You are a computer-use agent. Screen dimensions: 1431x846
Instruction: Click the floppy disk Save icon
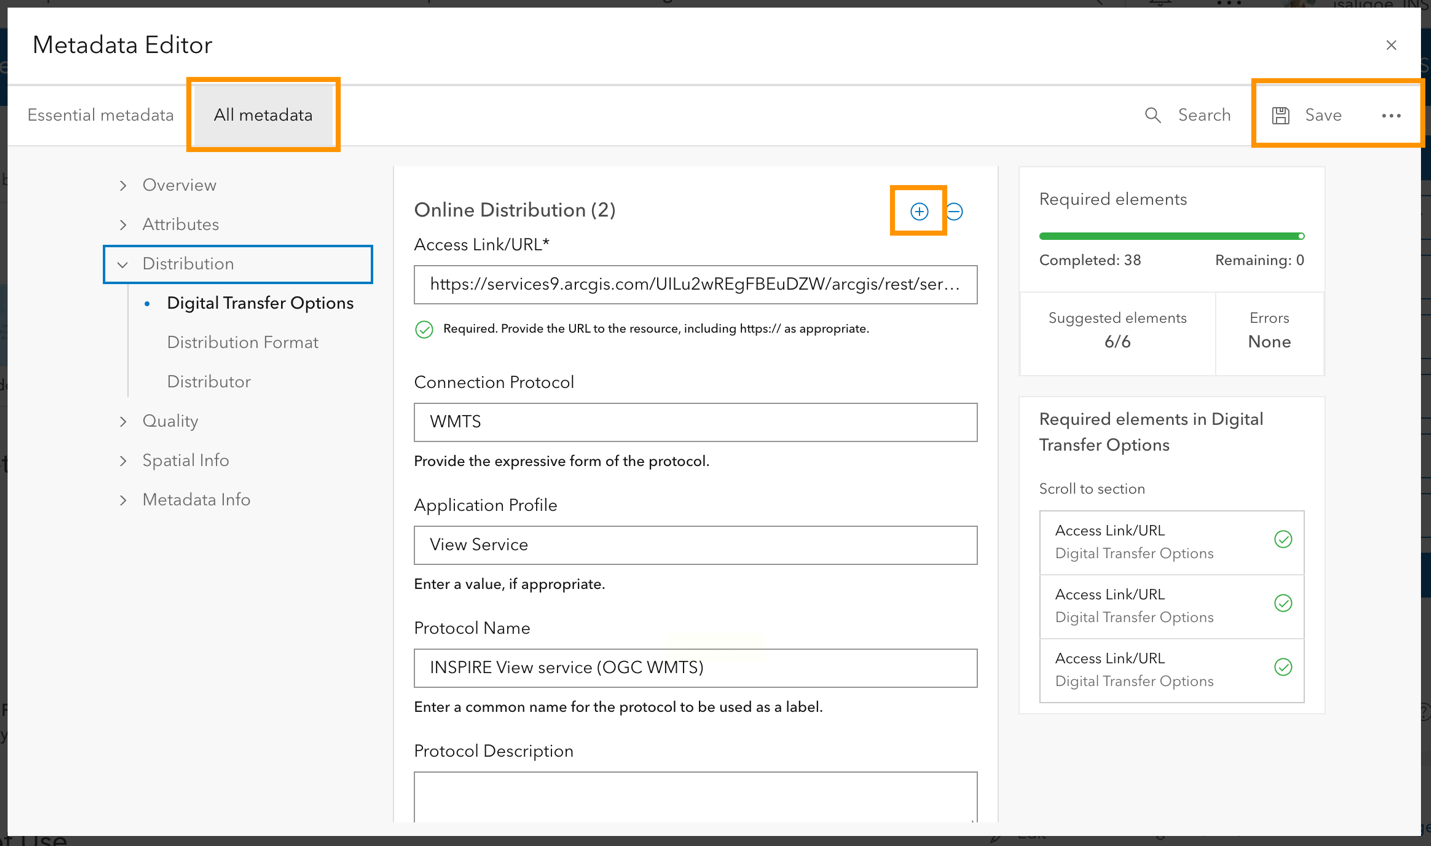tap(1281, 116)
